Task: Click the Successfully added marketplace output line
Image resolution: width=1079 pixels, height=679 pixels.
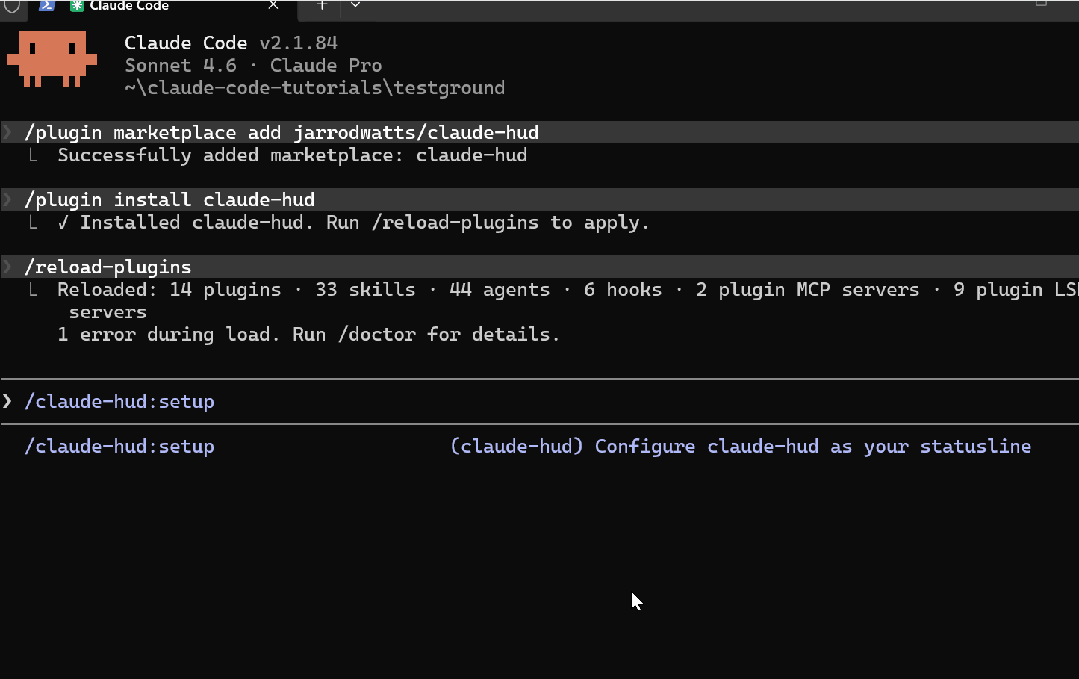Action: [291, 155]
